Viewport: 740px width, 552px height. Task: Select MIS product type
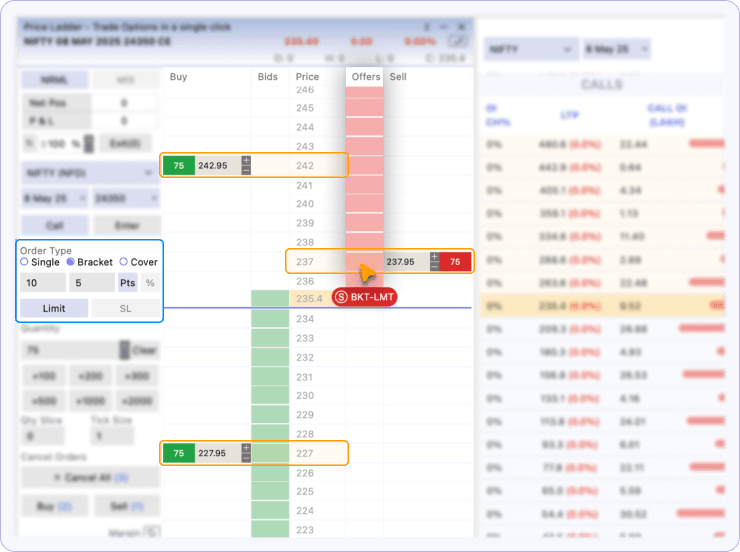[x=126, y=80]
